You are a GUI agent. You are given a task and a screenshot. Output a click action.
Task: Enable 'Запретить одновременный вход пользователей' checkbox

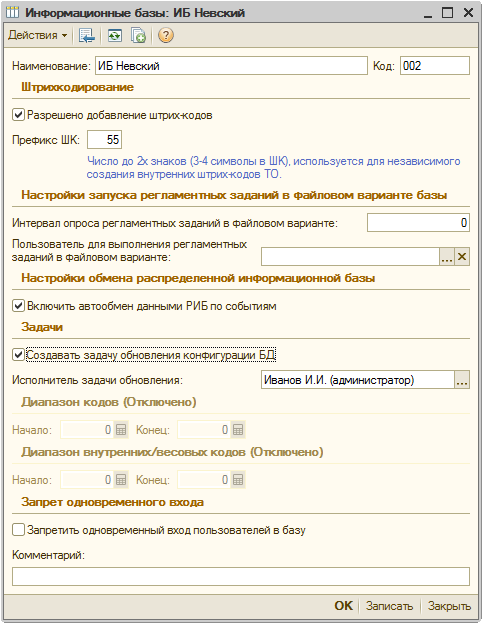18,530
